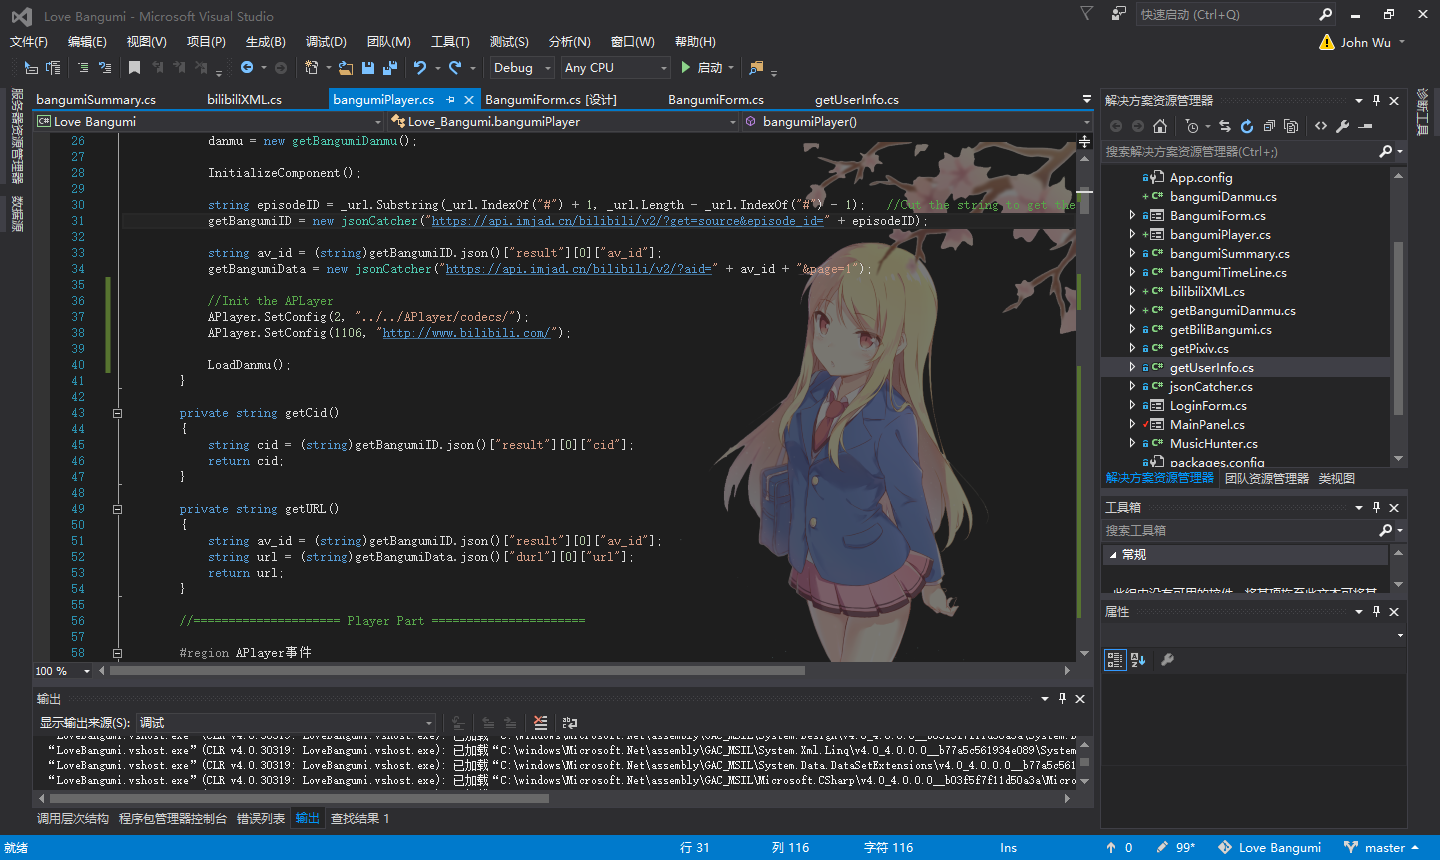Click the Undo arrow in the toolbar
The height and width of the screenshot is (860, 1440).
[x=420, y=68]
